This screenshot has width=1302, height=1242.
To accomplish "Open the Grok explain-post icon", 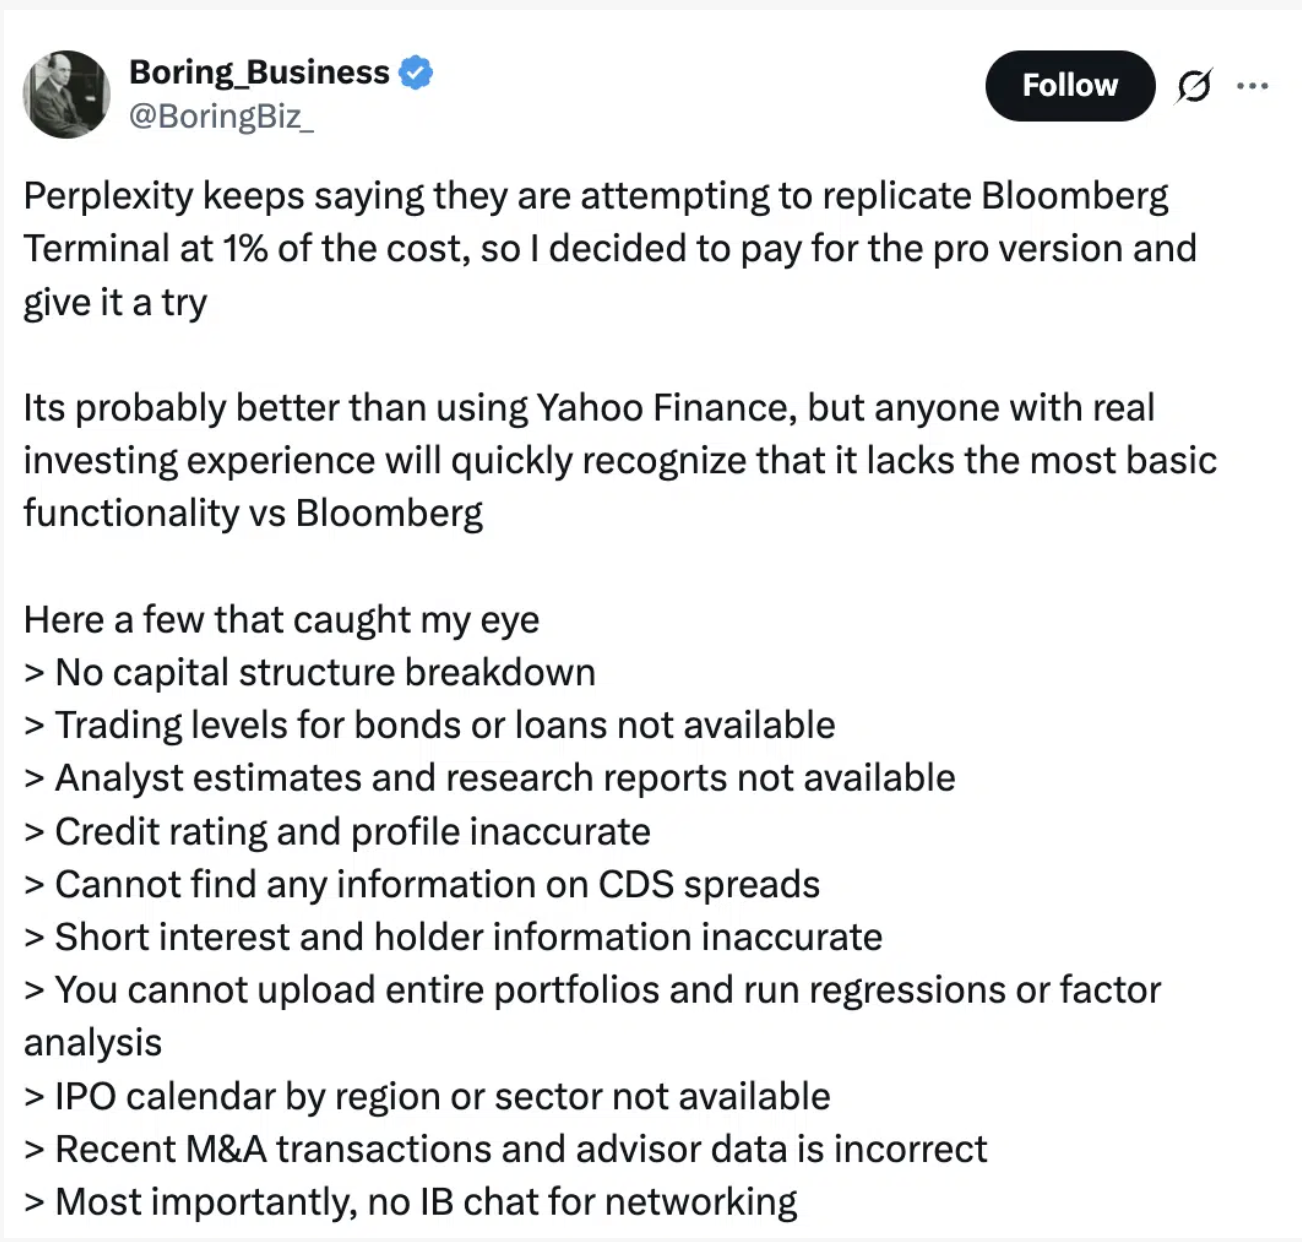I will point(1194,86).
